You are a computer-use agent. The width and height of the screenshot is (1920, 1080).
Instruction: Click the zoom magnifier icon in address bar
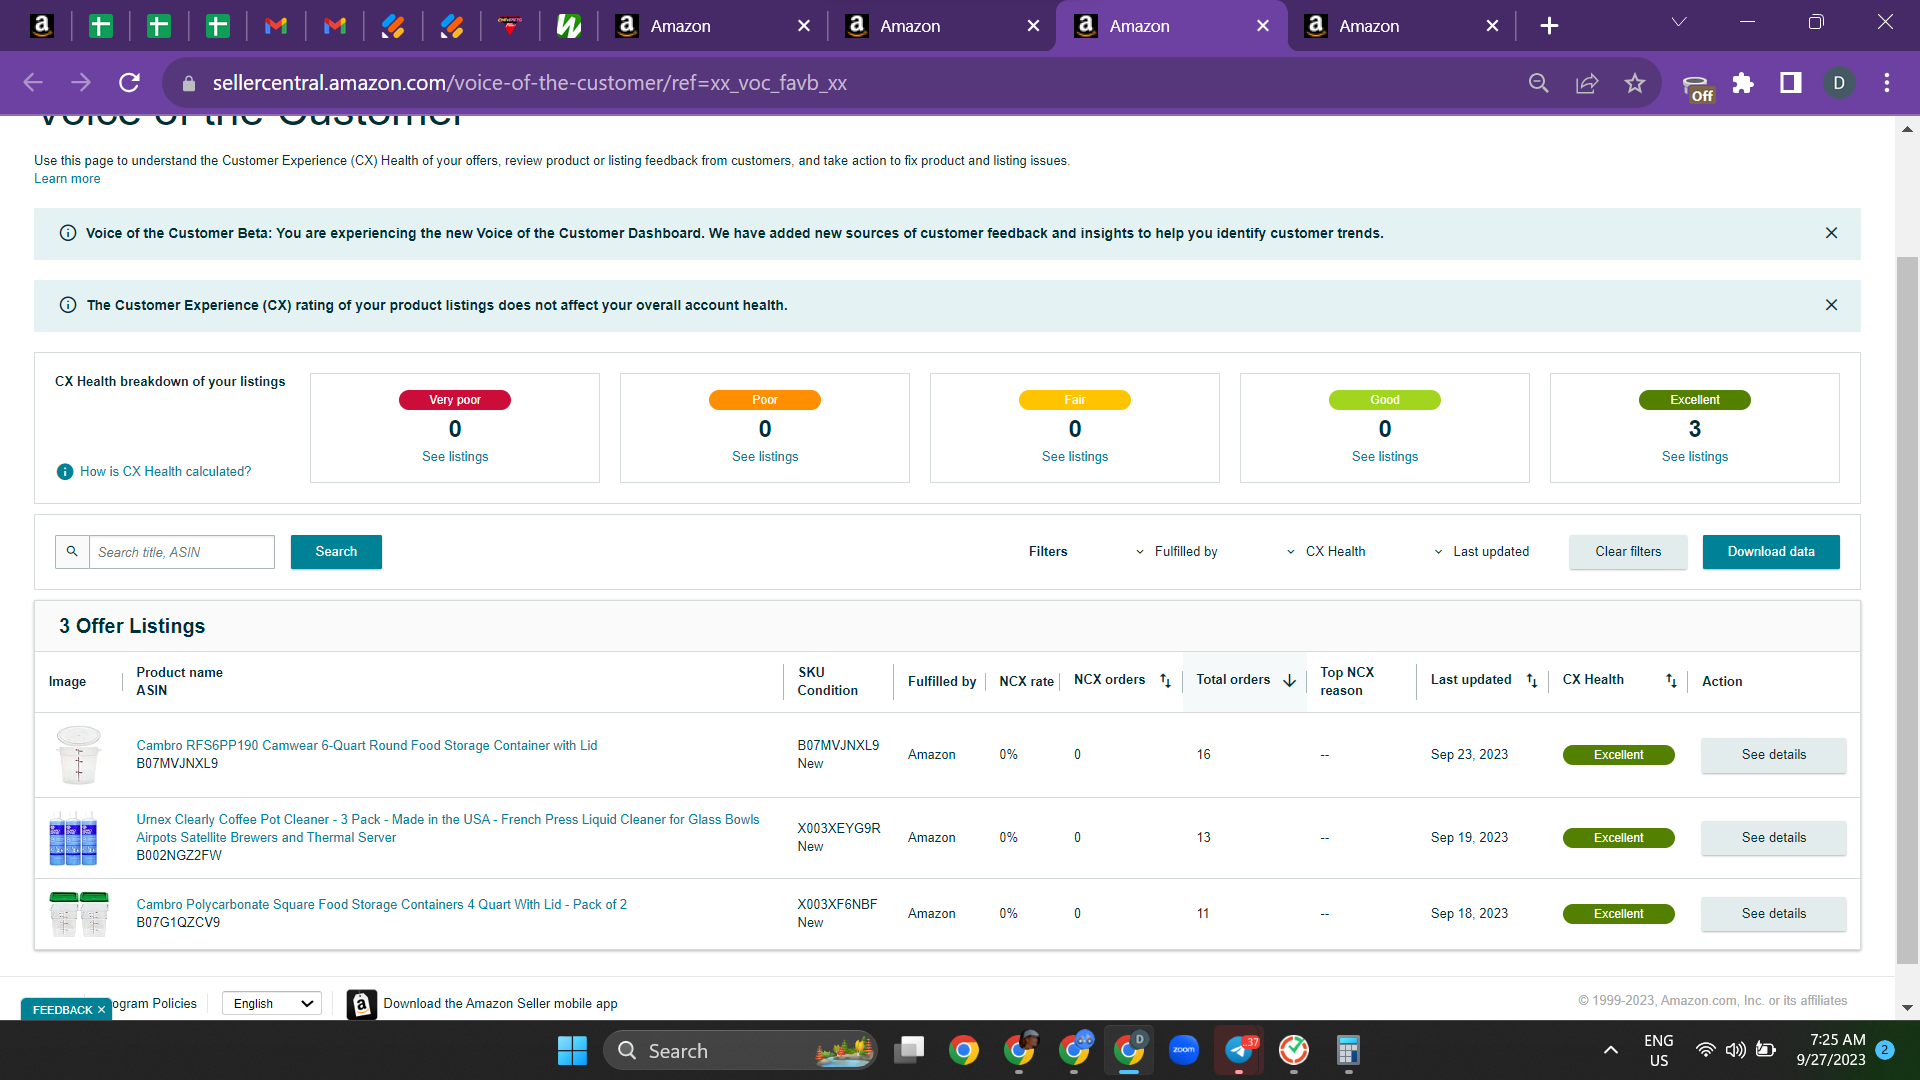click(x=1539, y=83)
